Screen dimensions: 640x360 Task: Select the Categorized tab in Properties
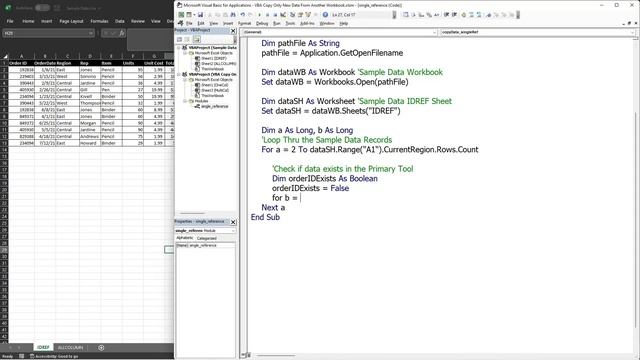207,238
